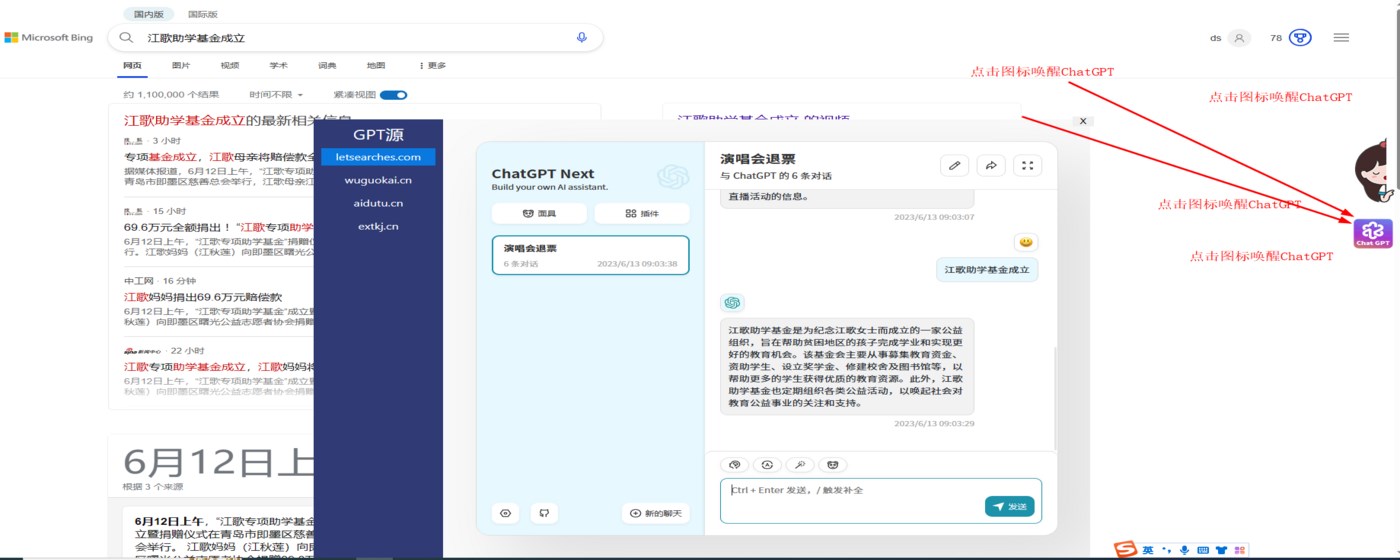This screenshot has height=560, width=1400.
Task: Click the chat message input box
Action: coord(880,500)
